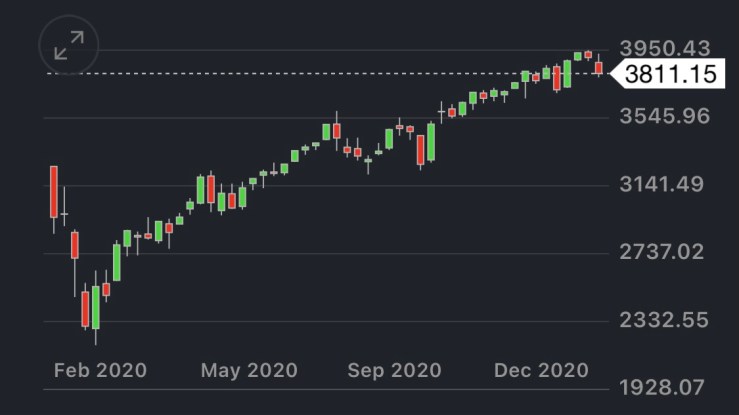Click the lowest red candlestick near 2332.55
This screenshot has width=739, height=415.
(x=85, y=308)
